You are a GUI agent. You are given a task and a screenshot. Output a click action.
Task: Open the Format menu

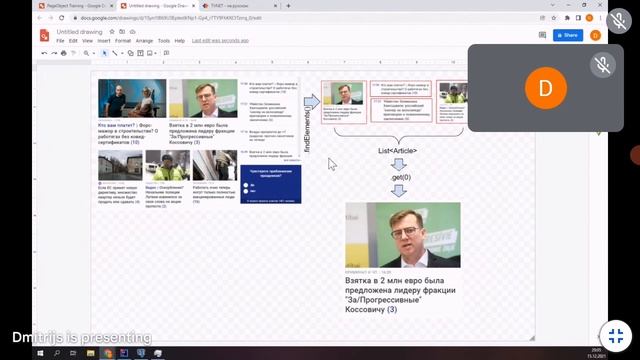123,41
